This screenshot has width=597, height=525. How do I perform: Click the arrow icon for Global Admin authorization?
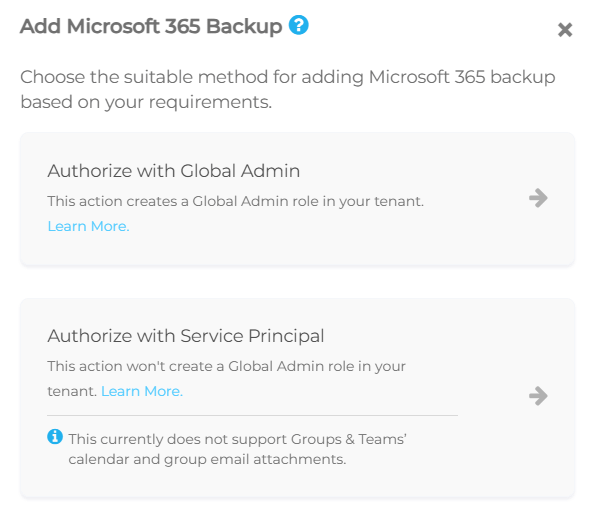538,198
